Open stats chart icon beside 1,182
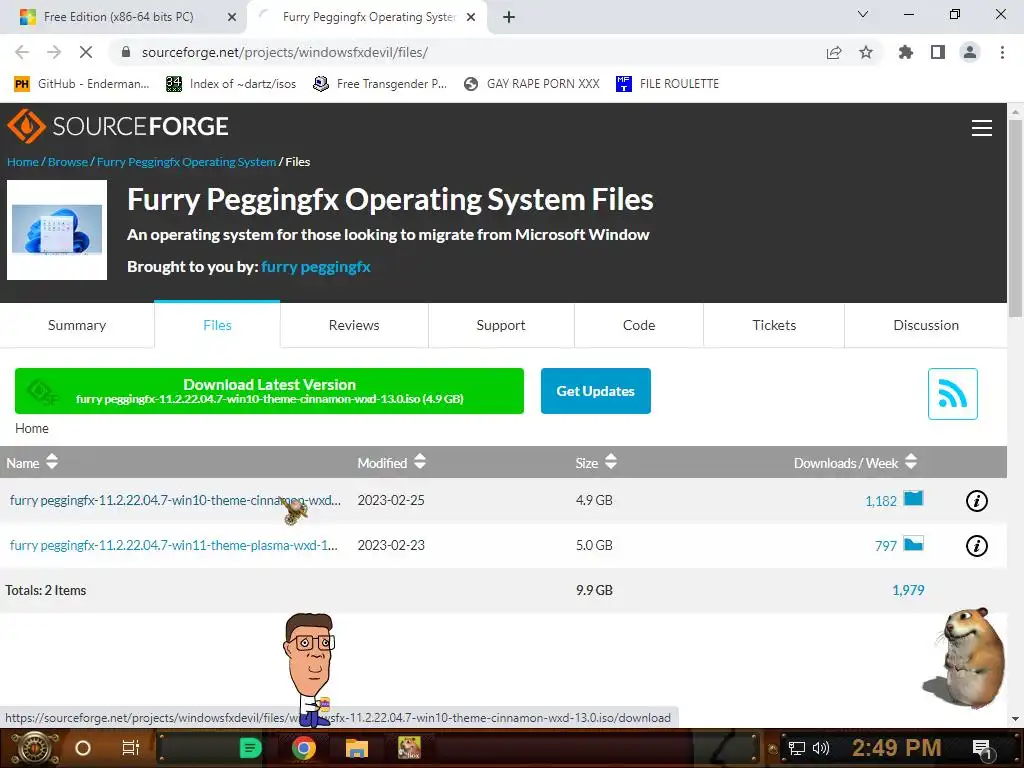Image resolution: width=1024 pixels, height=768 pixels. pos(913,499)
